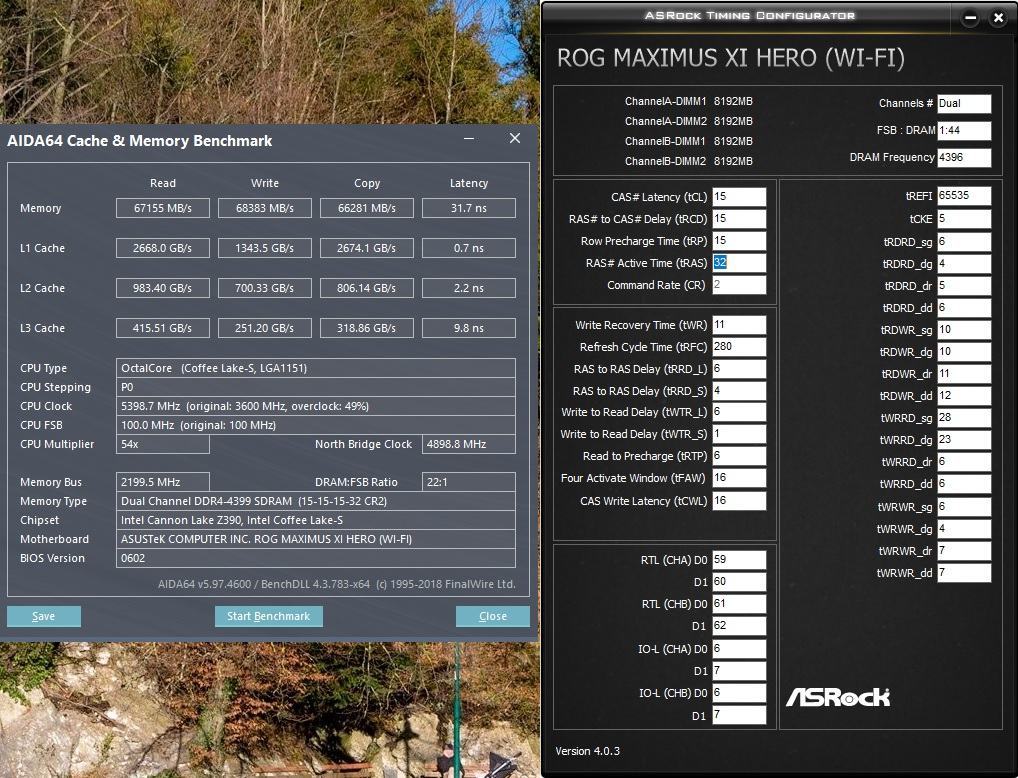The width and height of the screenshot is (1018, 778).
Task: Click Start Benchmark in AIDA64 window
Action: [x=269, y=616]
